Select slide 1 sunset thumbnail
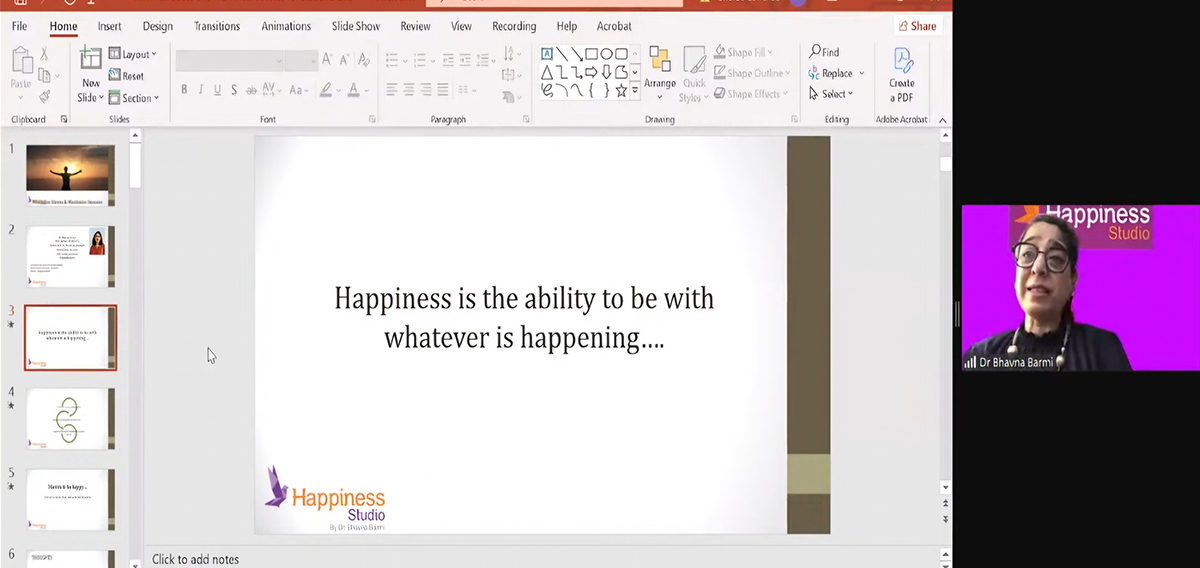 [x=70, y=175]
